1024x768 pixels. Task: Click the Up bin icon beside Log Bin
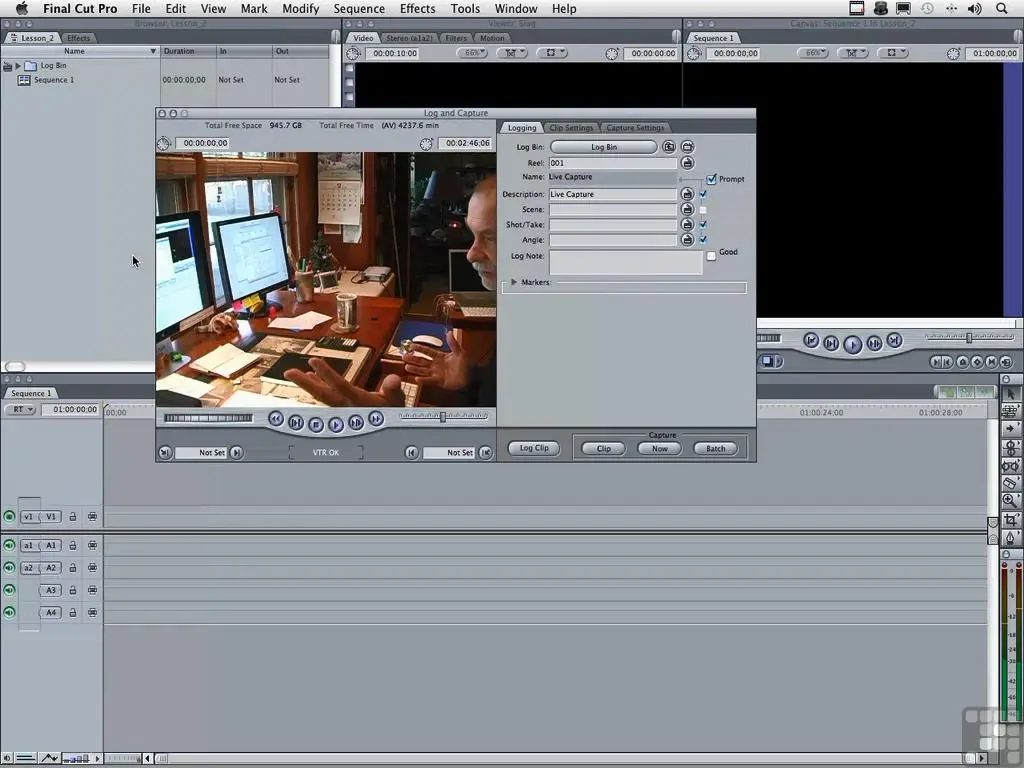coord(669,147)
